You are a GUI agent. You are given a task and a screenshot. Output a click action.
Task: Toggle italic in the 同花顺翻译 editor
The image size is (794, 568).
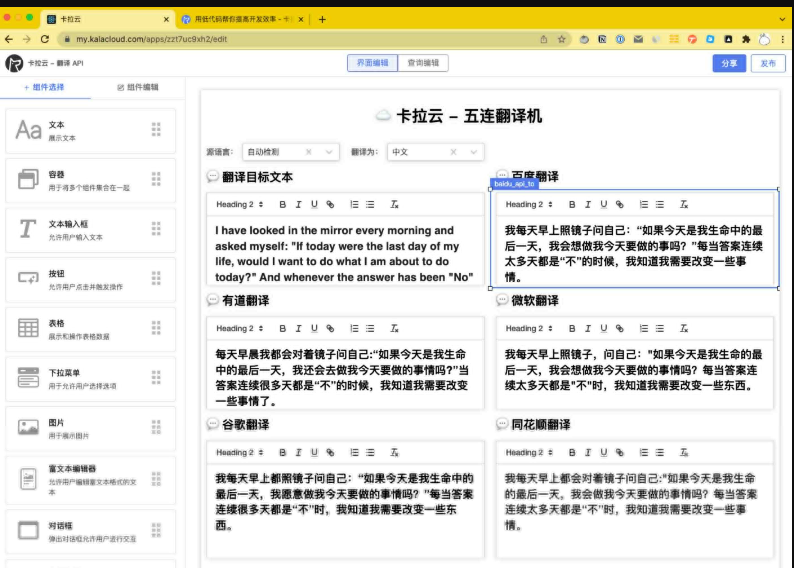coord(588,453)
